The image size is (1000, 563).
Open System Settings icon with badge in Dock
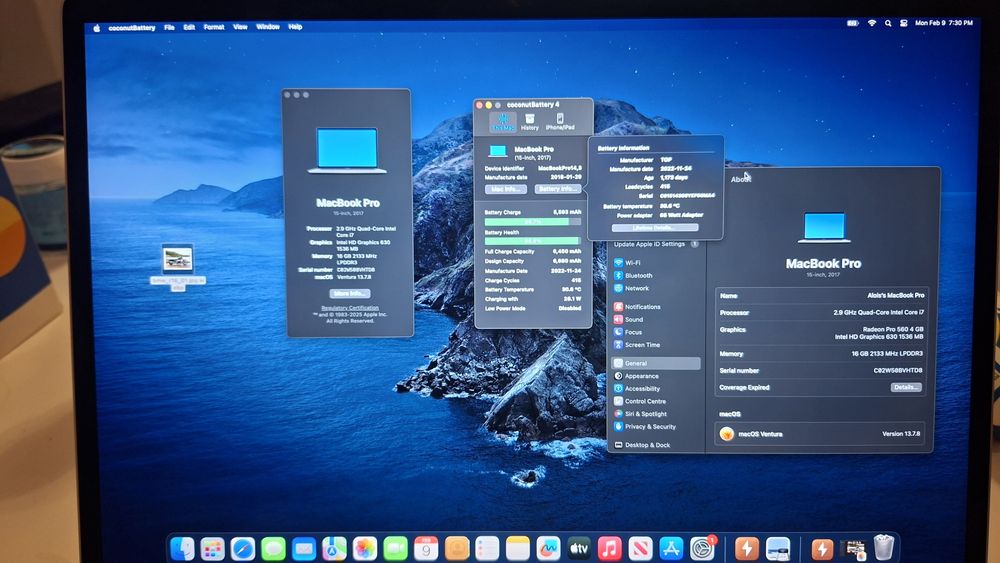pos(702,548)
